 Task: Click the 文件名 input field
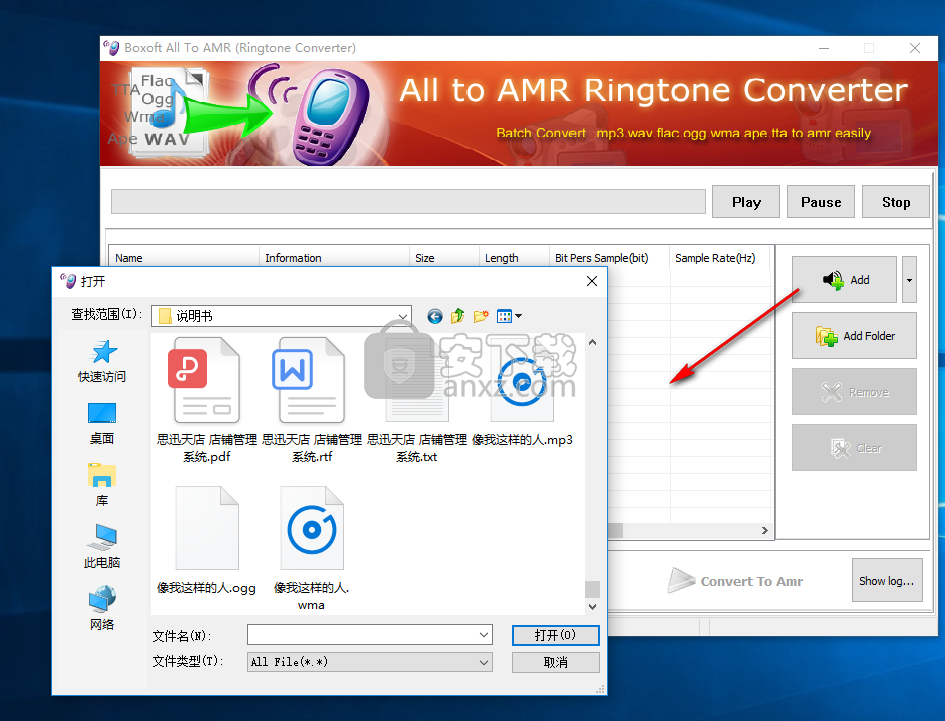(x=369, y=635)
